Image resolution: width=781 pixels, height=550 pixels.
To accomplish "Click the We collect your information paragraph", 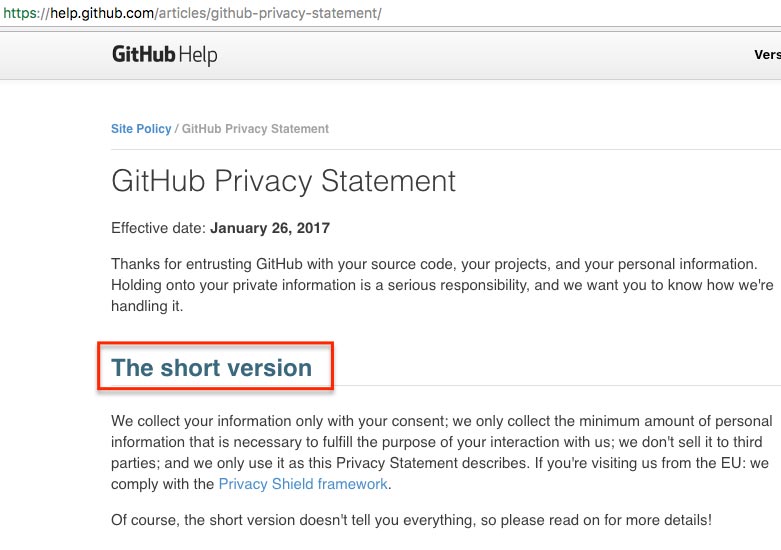I will click(x=442, y=452).
